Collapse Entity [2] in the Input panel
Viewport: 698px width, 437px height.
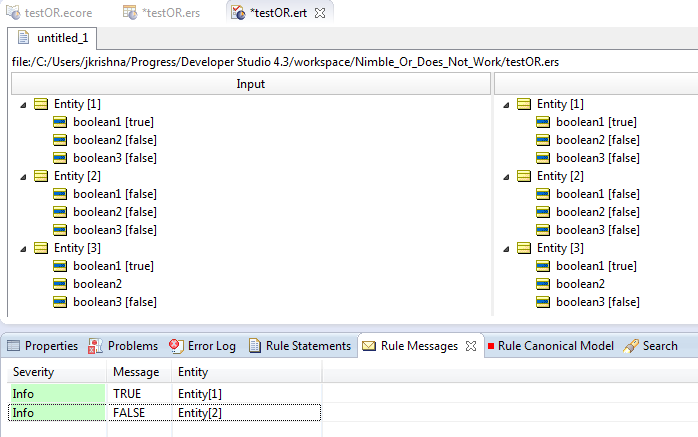[23, 177]
